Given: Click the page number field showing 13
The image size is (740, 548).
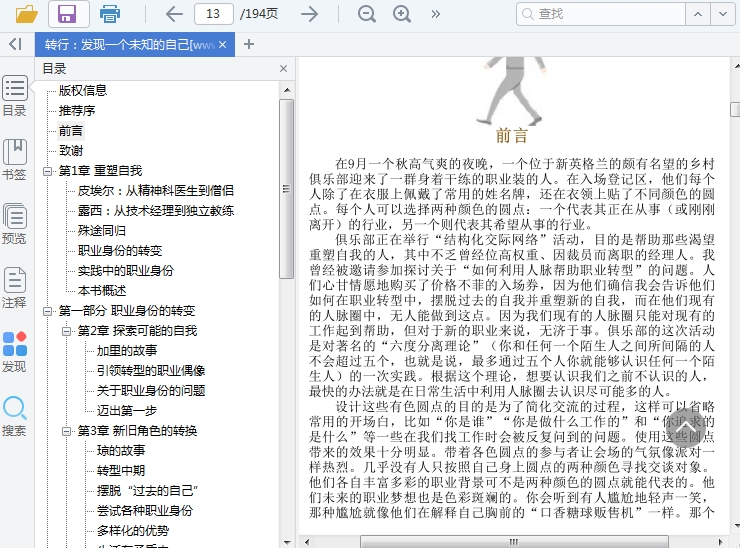Looking at the screenshot, I should click(214, 14).
